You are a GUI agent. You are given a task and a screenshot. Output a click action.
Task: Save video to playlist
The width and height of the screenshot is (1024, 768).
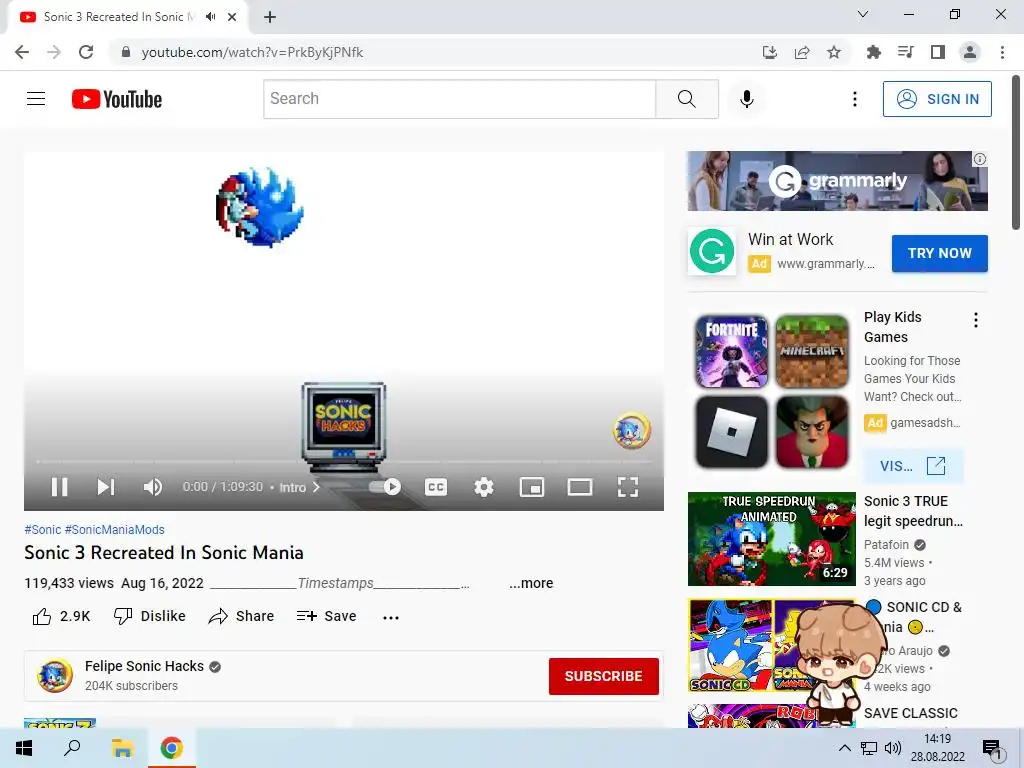326,616
